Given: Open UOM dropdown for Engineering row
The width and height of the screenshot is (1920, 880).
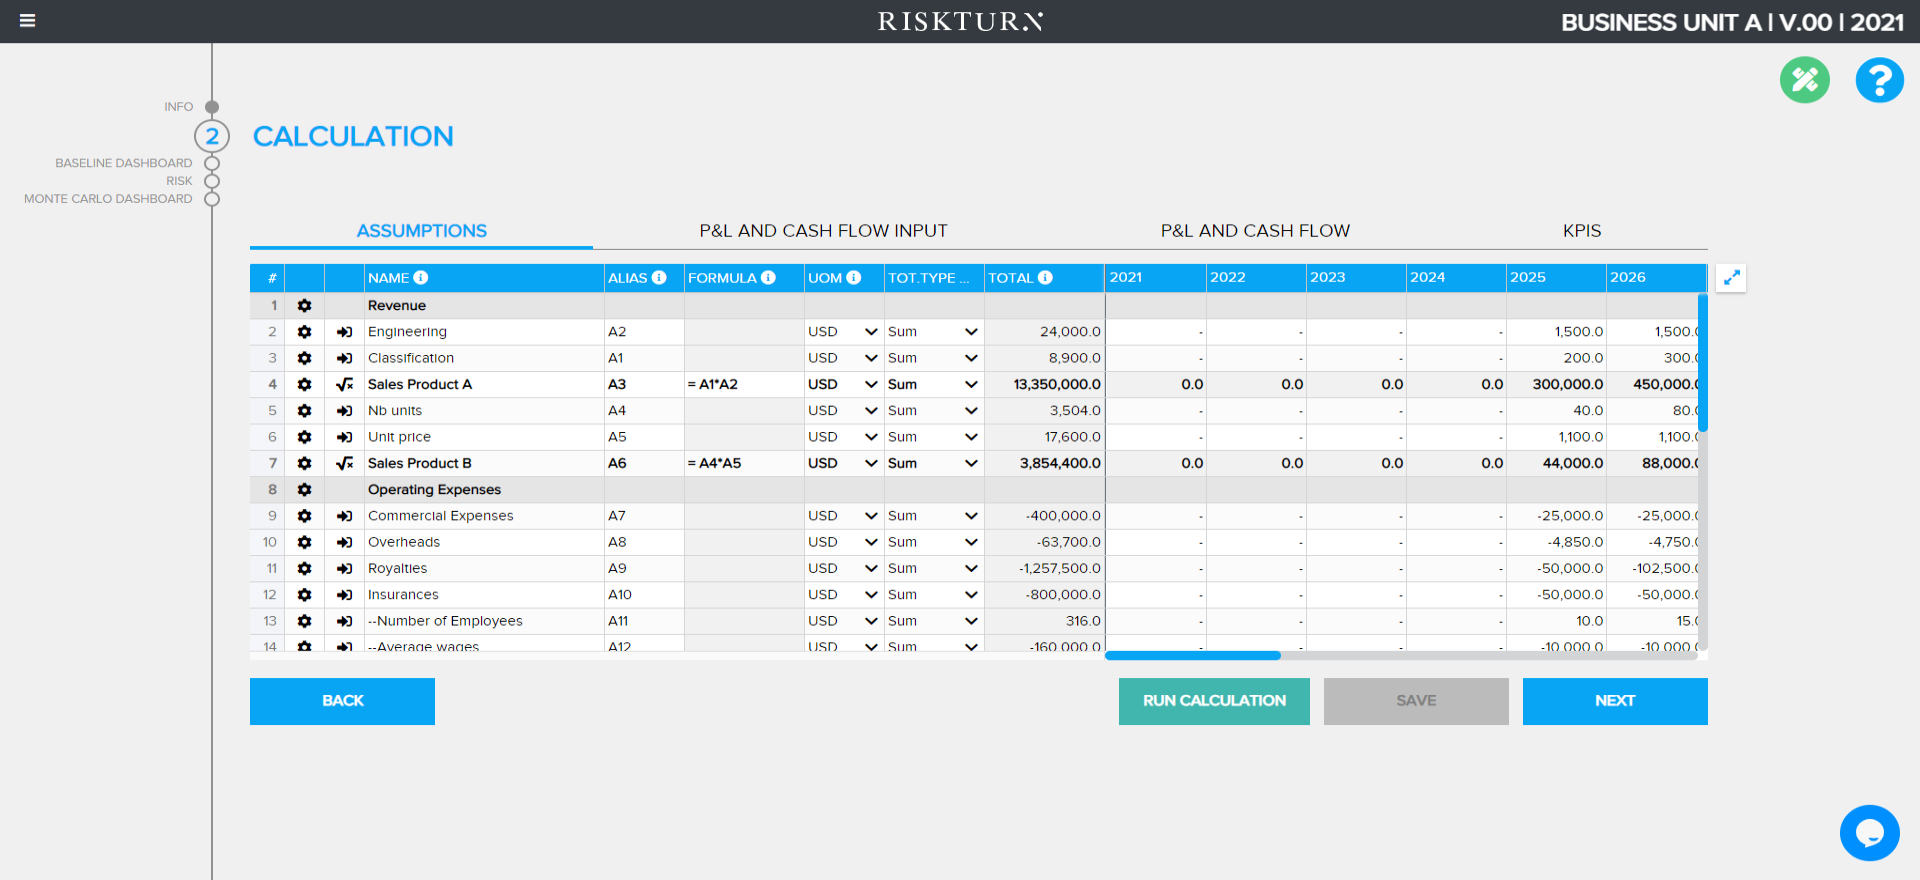Looking at the screenshot, I should pos(843,332).
